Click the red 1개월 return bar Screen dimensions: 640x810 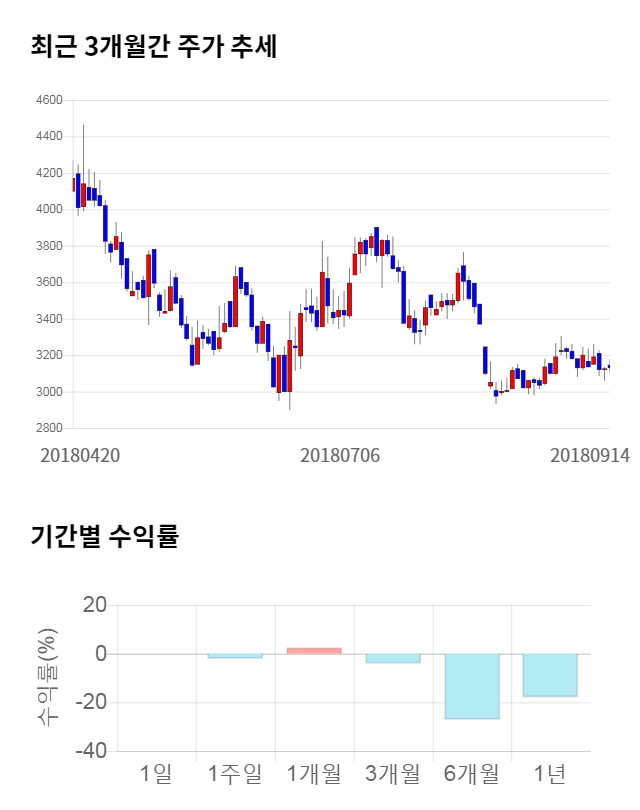[x=314, y=650]
